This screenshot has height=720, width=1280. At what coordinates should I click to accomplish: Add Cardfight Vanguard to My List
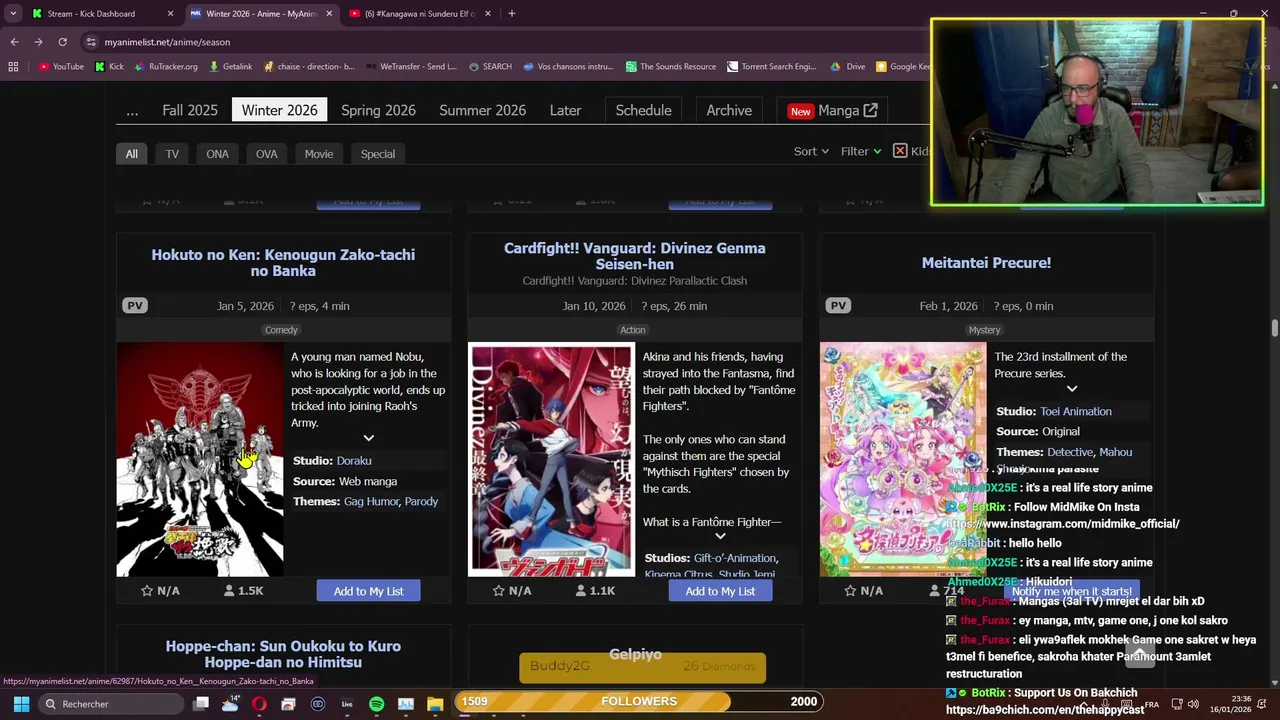[720, 591]
